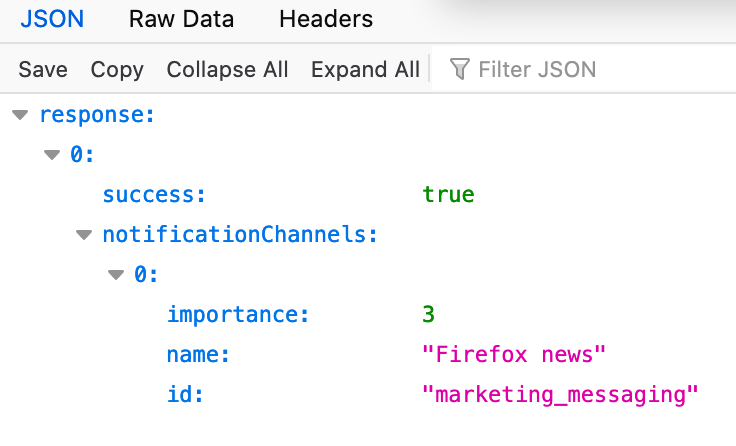Select the name key
The width and height of the screenshot is (736, 446).
click(x=198, y=354)
